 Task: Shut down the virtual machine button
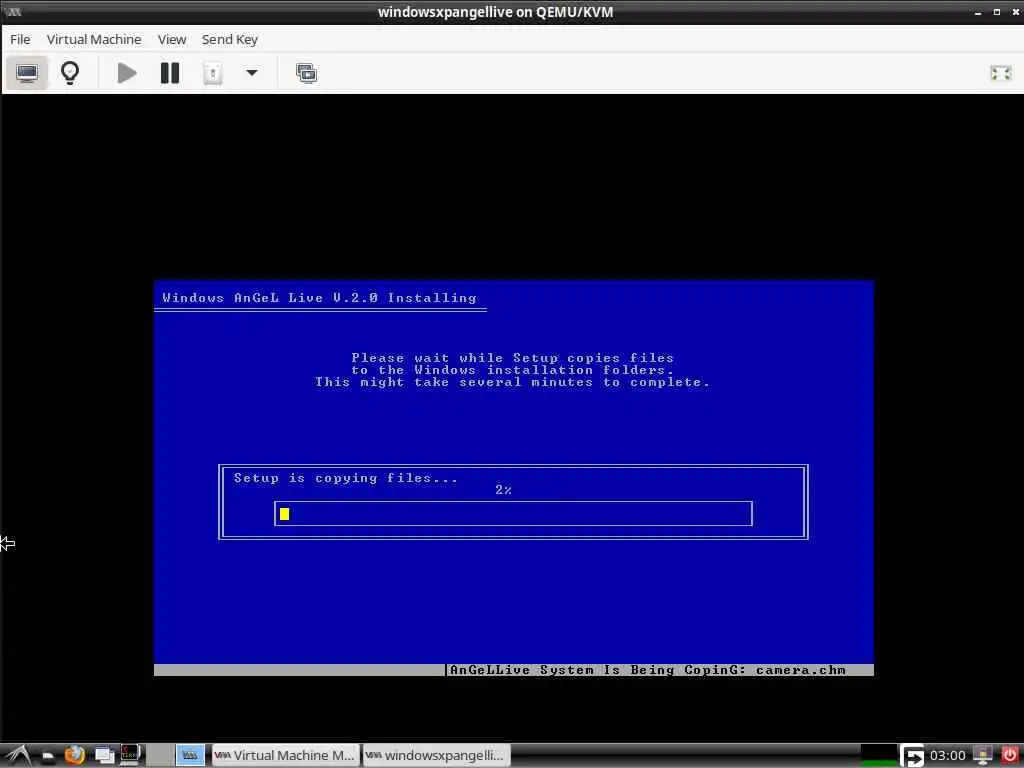212,72
